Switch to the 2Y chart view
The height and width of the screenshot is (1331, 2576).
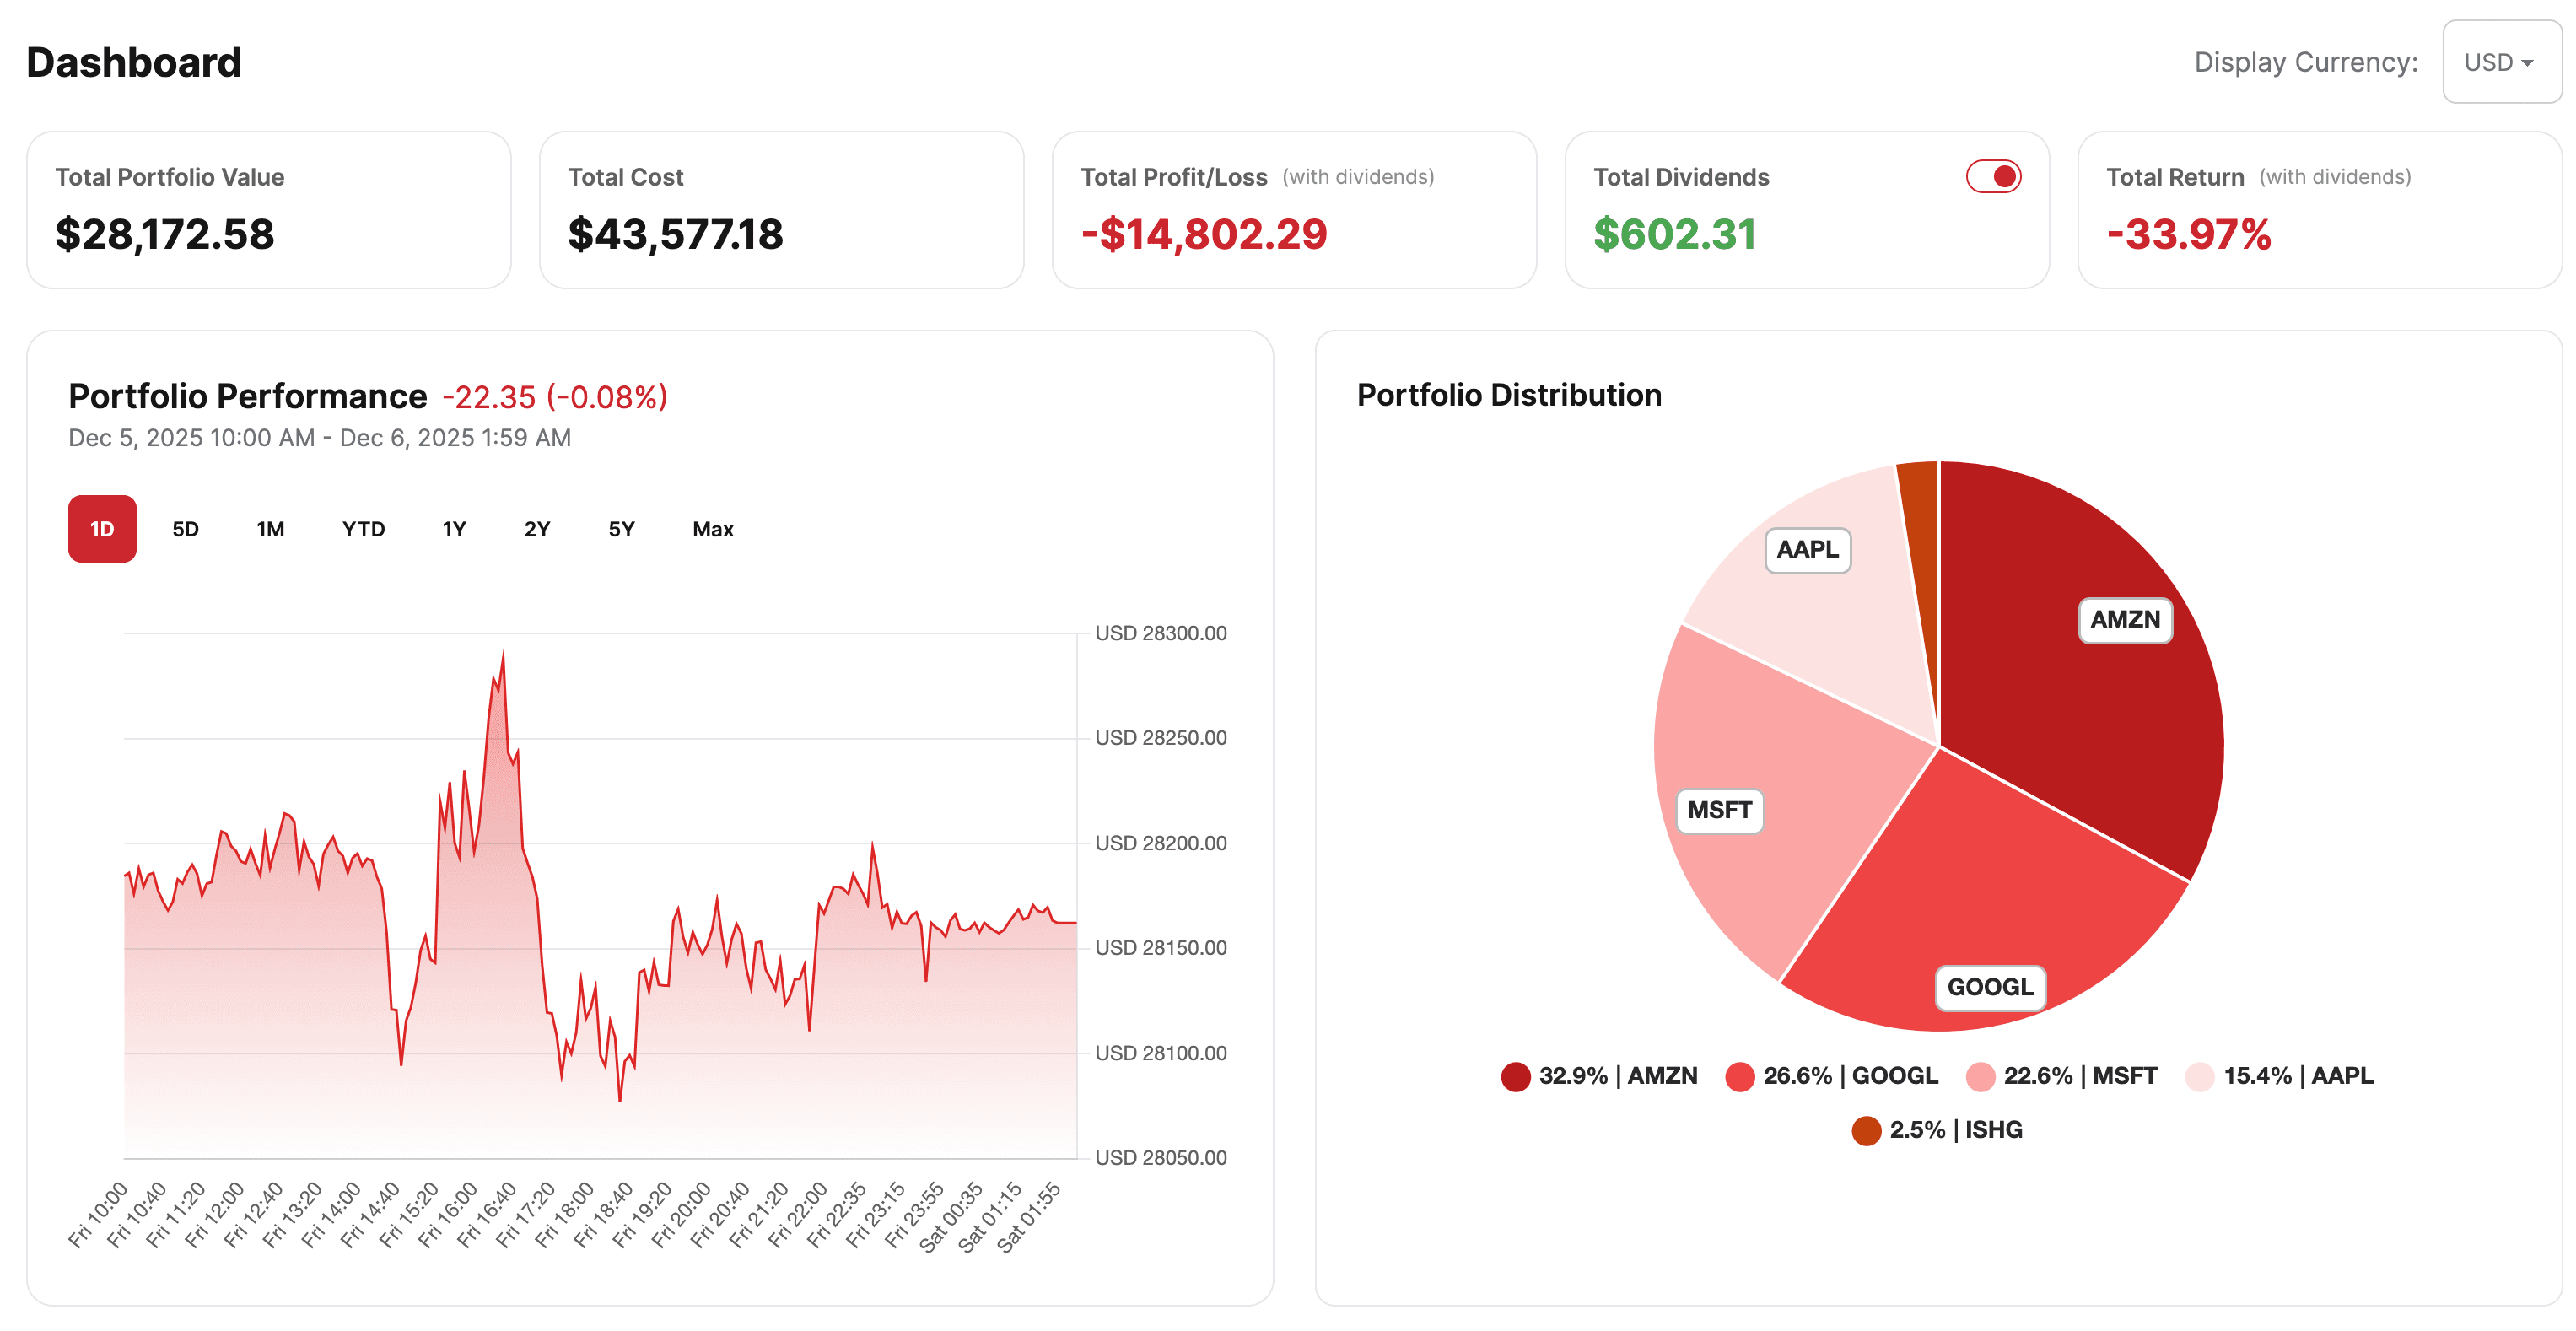[x=536, y=529]
